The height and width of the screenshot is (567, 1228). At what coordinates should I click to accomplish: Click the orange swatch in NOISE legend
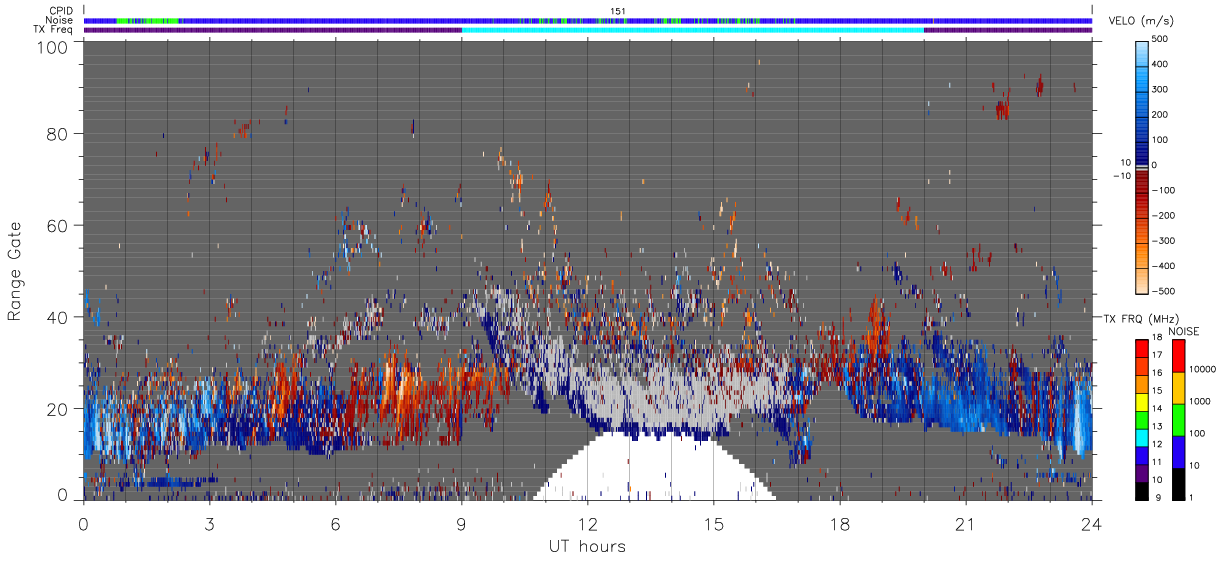[x=1177, y=387]
